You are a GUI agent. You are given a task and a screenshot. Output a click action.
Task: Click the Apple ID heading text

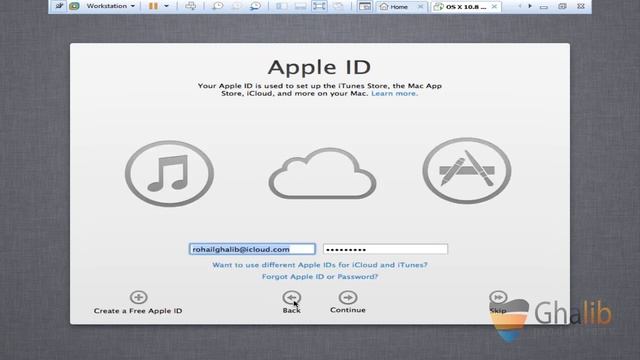point(320,67)
